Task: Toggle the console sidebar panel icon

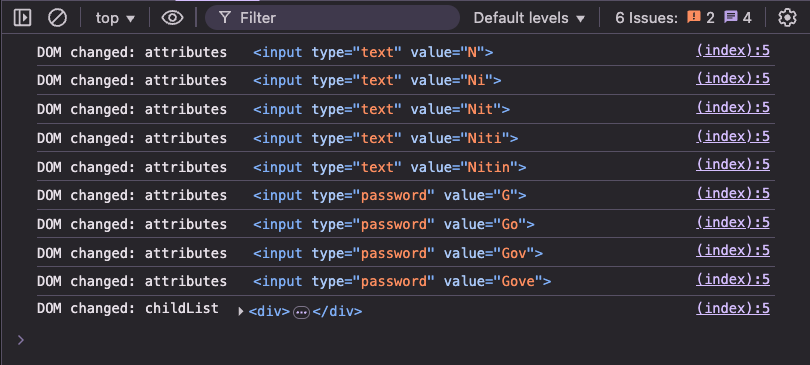Action: (22, 18)
